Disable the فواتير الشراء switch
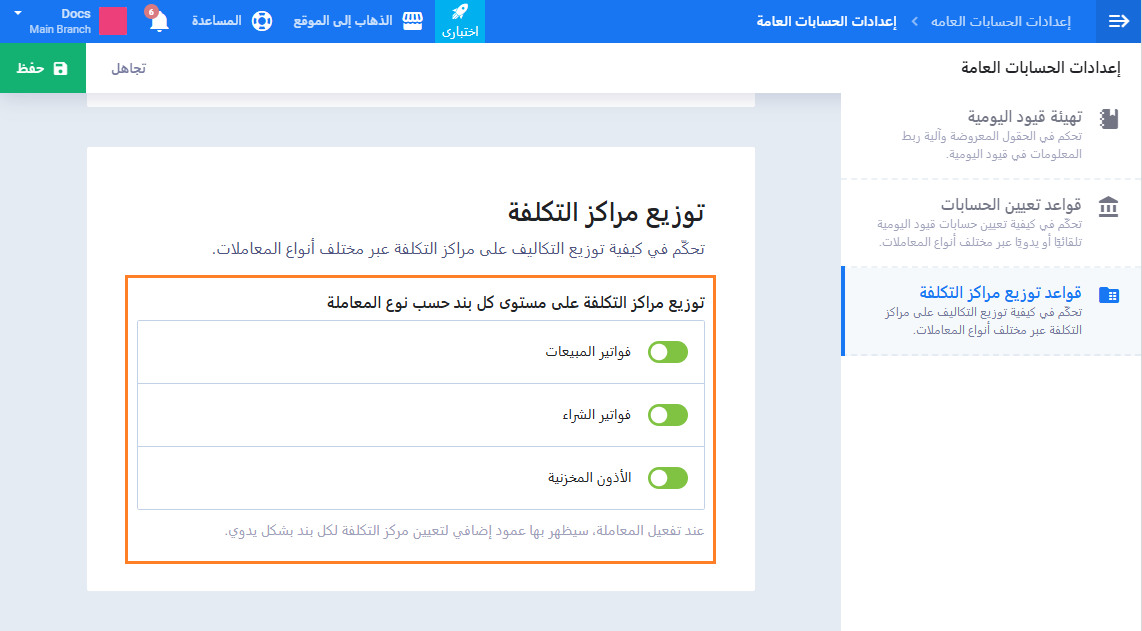The width and height of the screenshot is (1142, 631). click(x=668, y=415)
